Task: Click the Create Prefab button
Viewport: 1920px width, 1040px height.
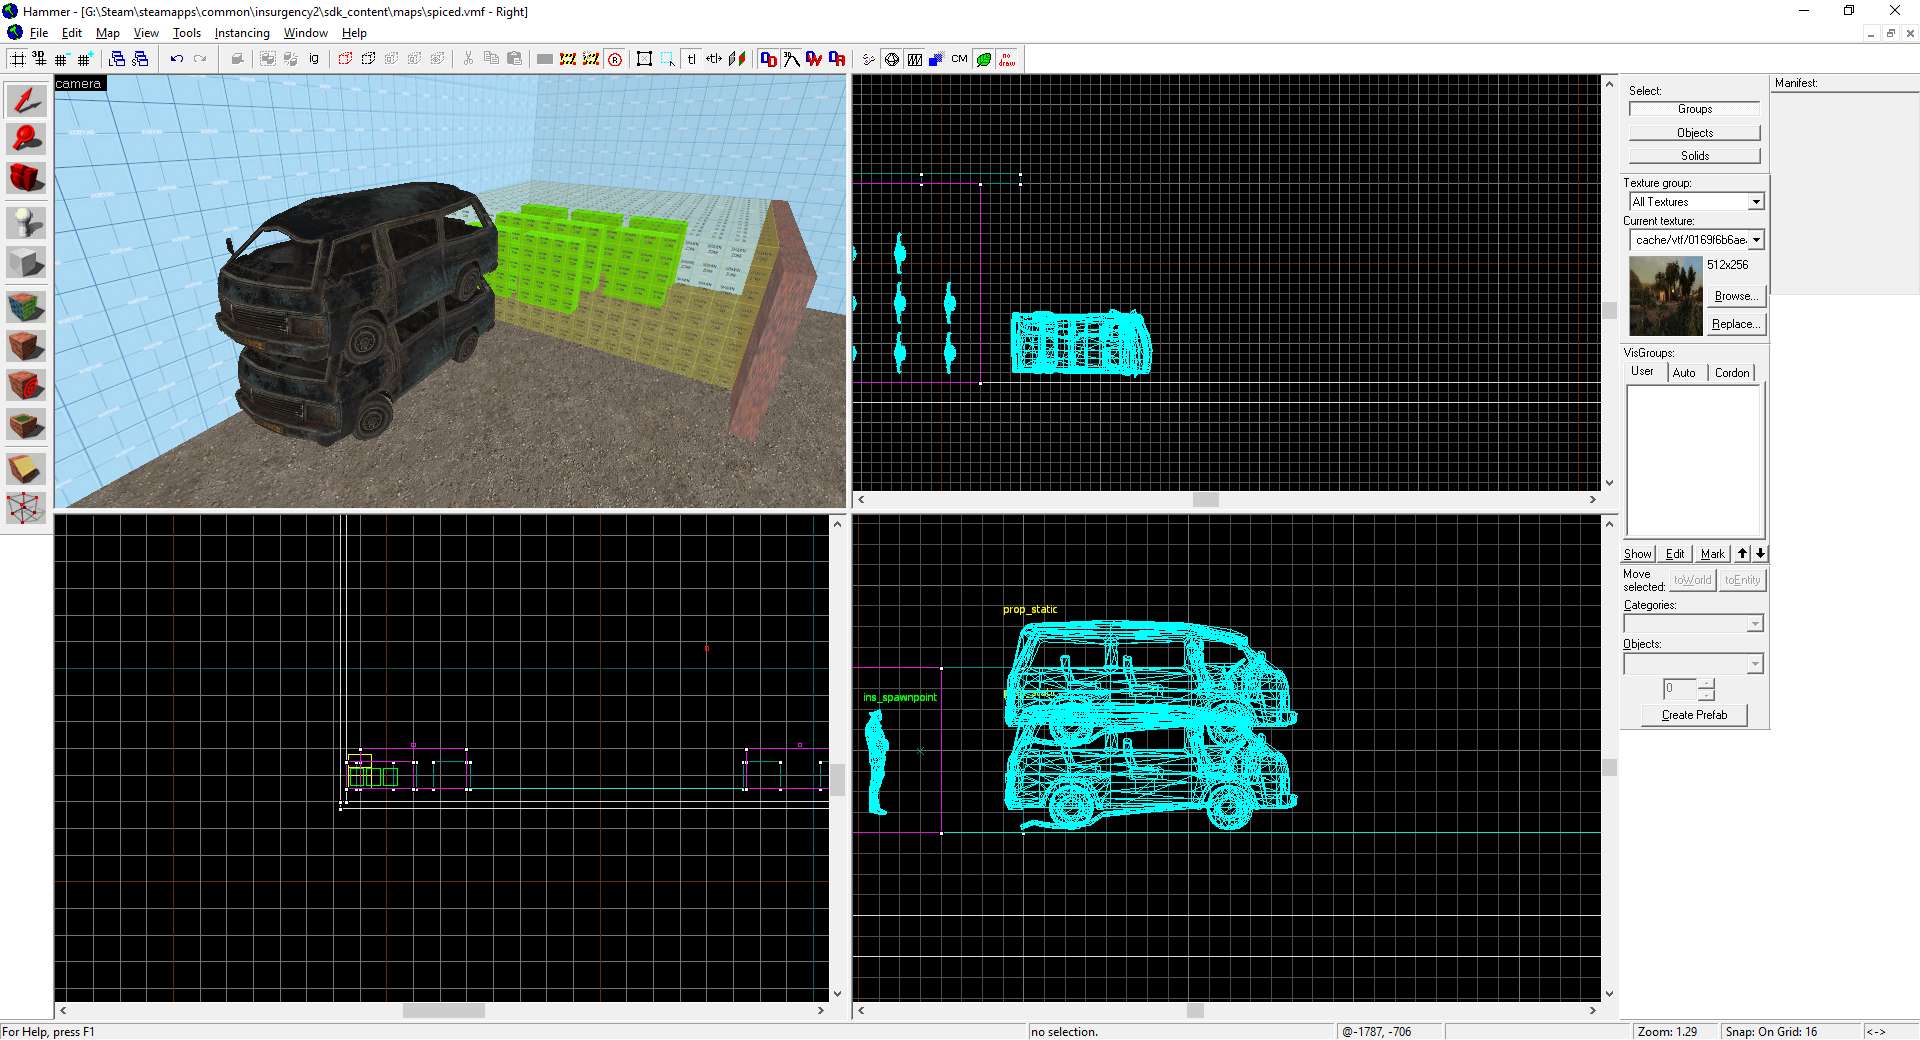Action: tap(1694, 715)
